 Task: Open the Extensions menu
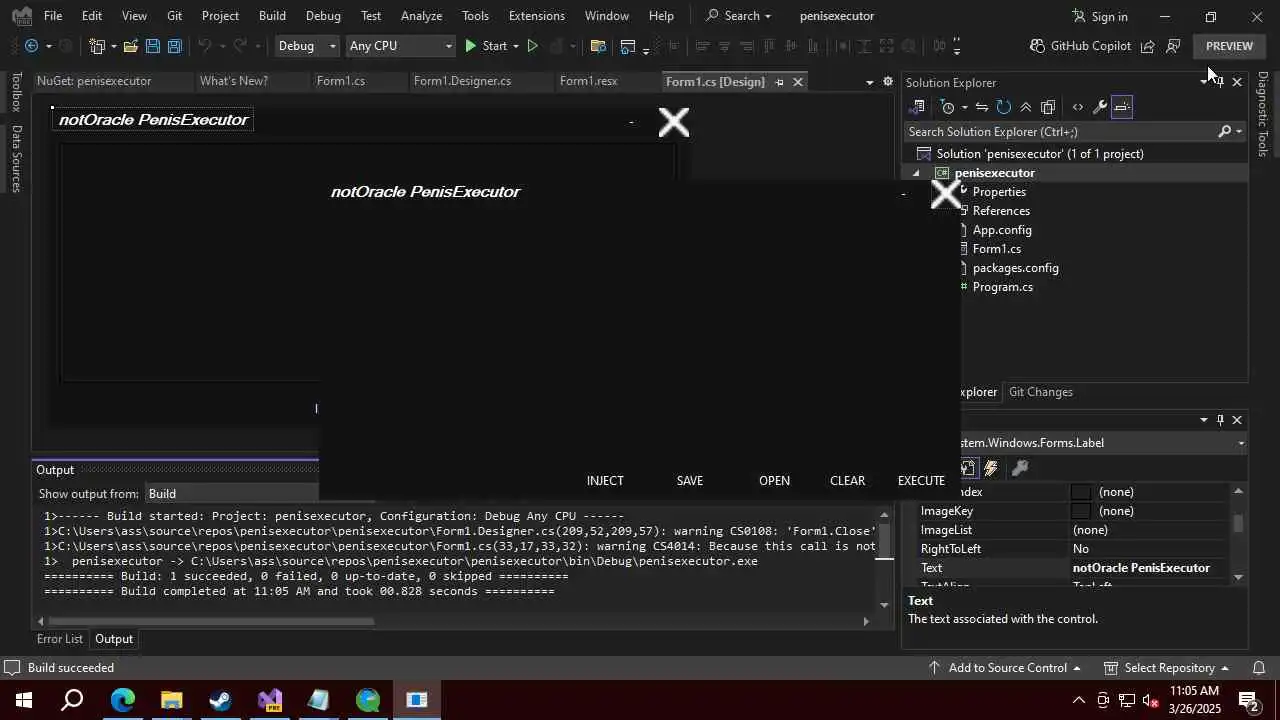pos(536,16)
